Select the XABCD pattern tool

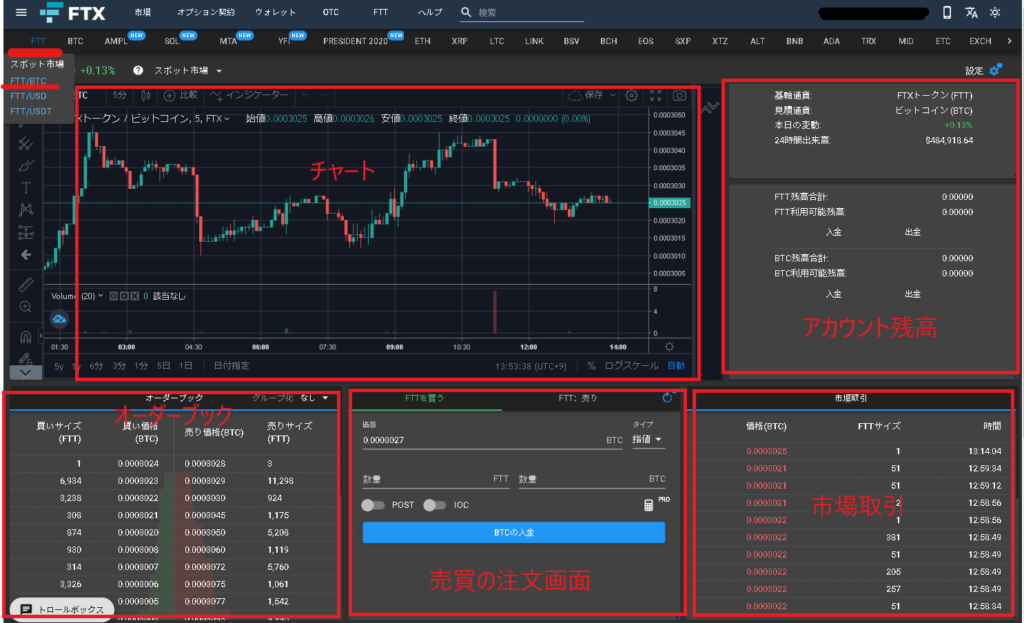[25, 210]
